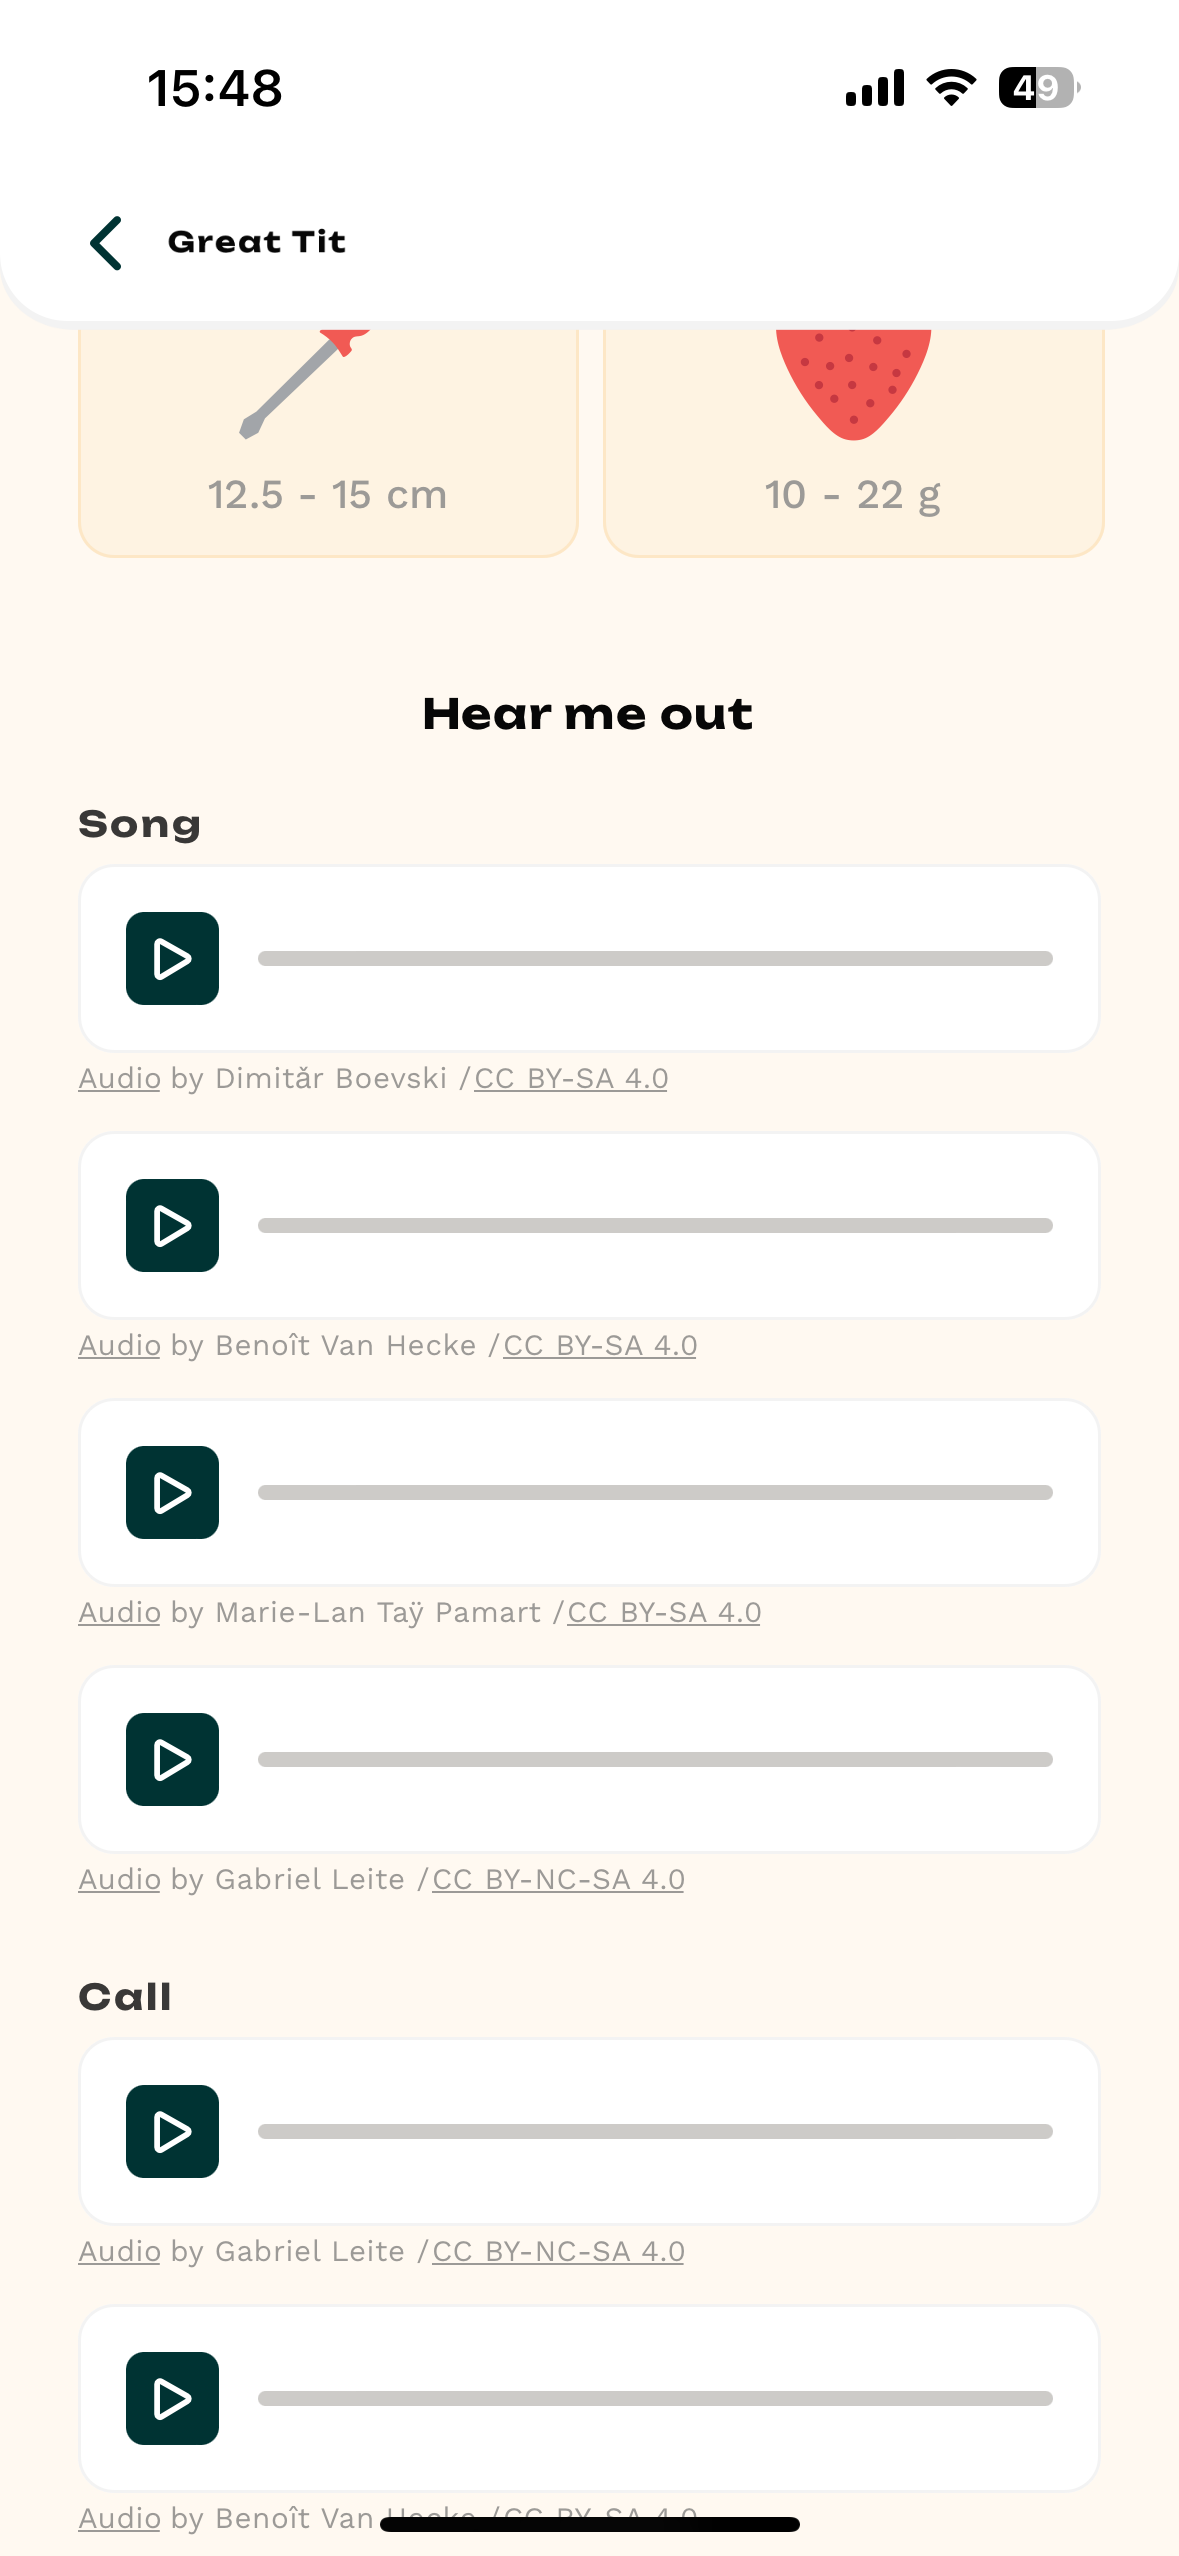The image size is (1179, 2556).
Task: Play the Song recording by Gabriel Leite
Action: pyautogui.click(x=171, y=1759)
